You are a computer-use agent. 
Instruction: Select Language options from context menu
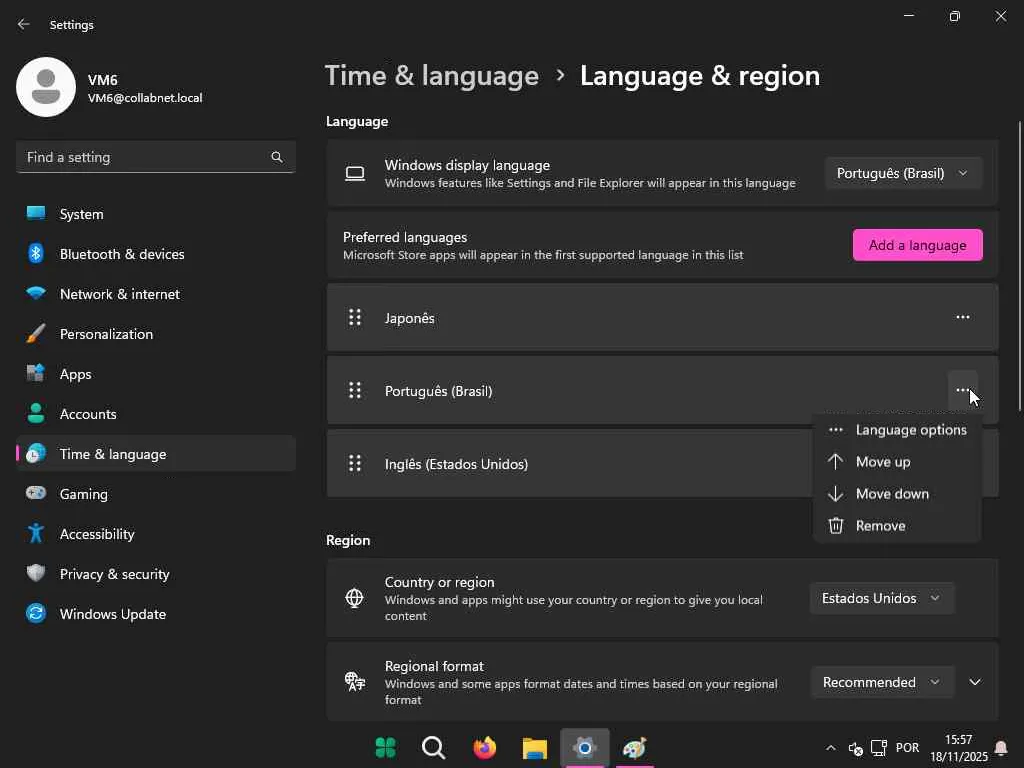tap(910, 430)
